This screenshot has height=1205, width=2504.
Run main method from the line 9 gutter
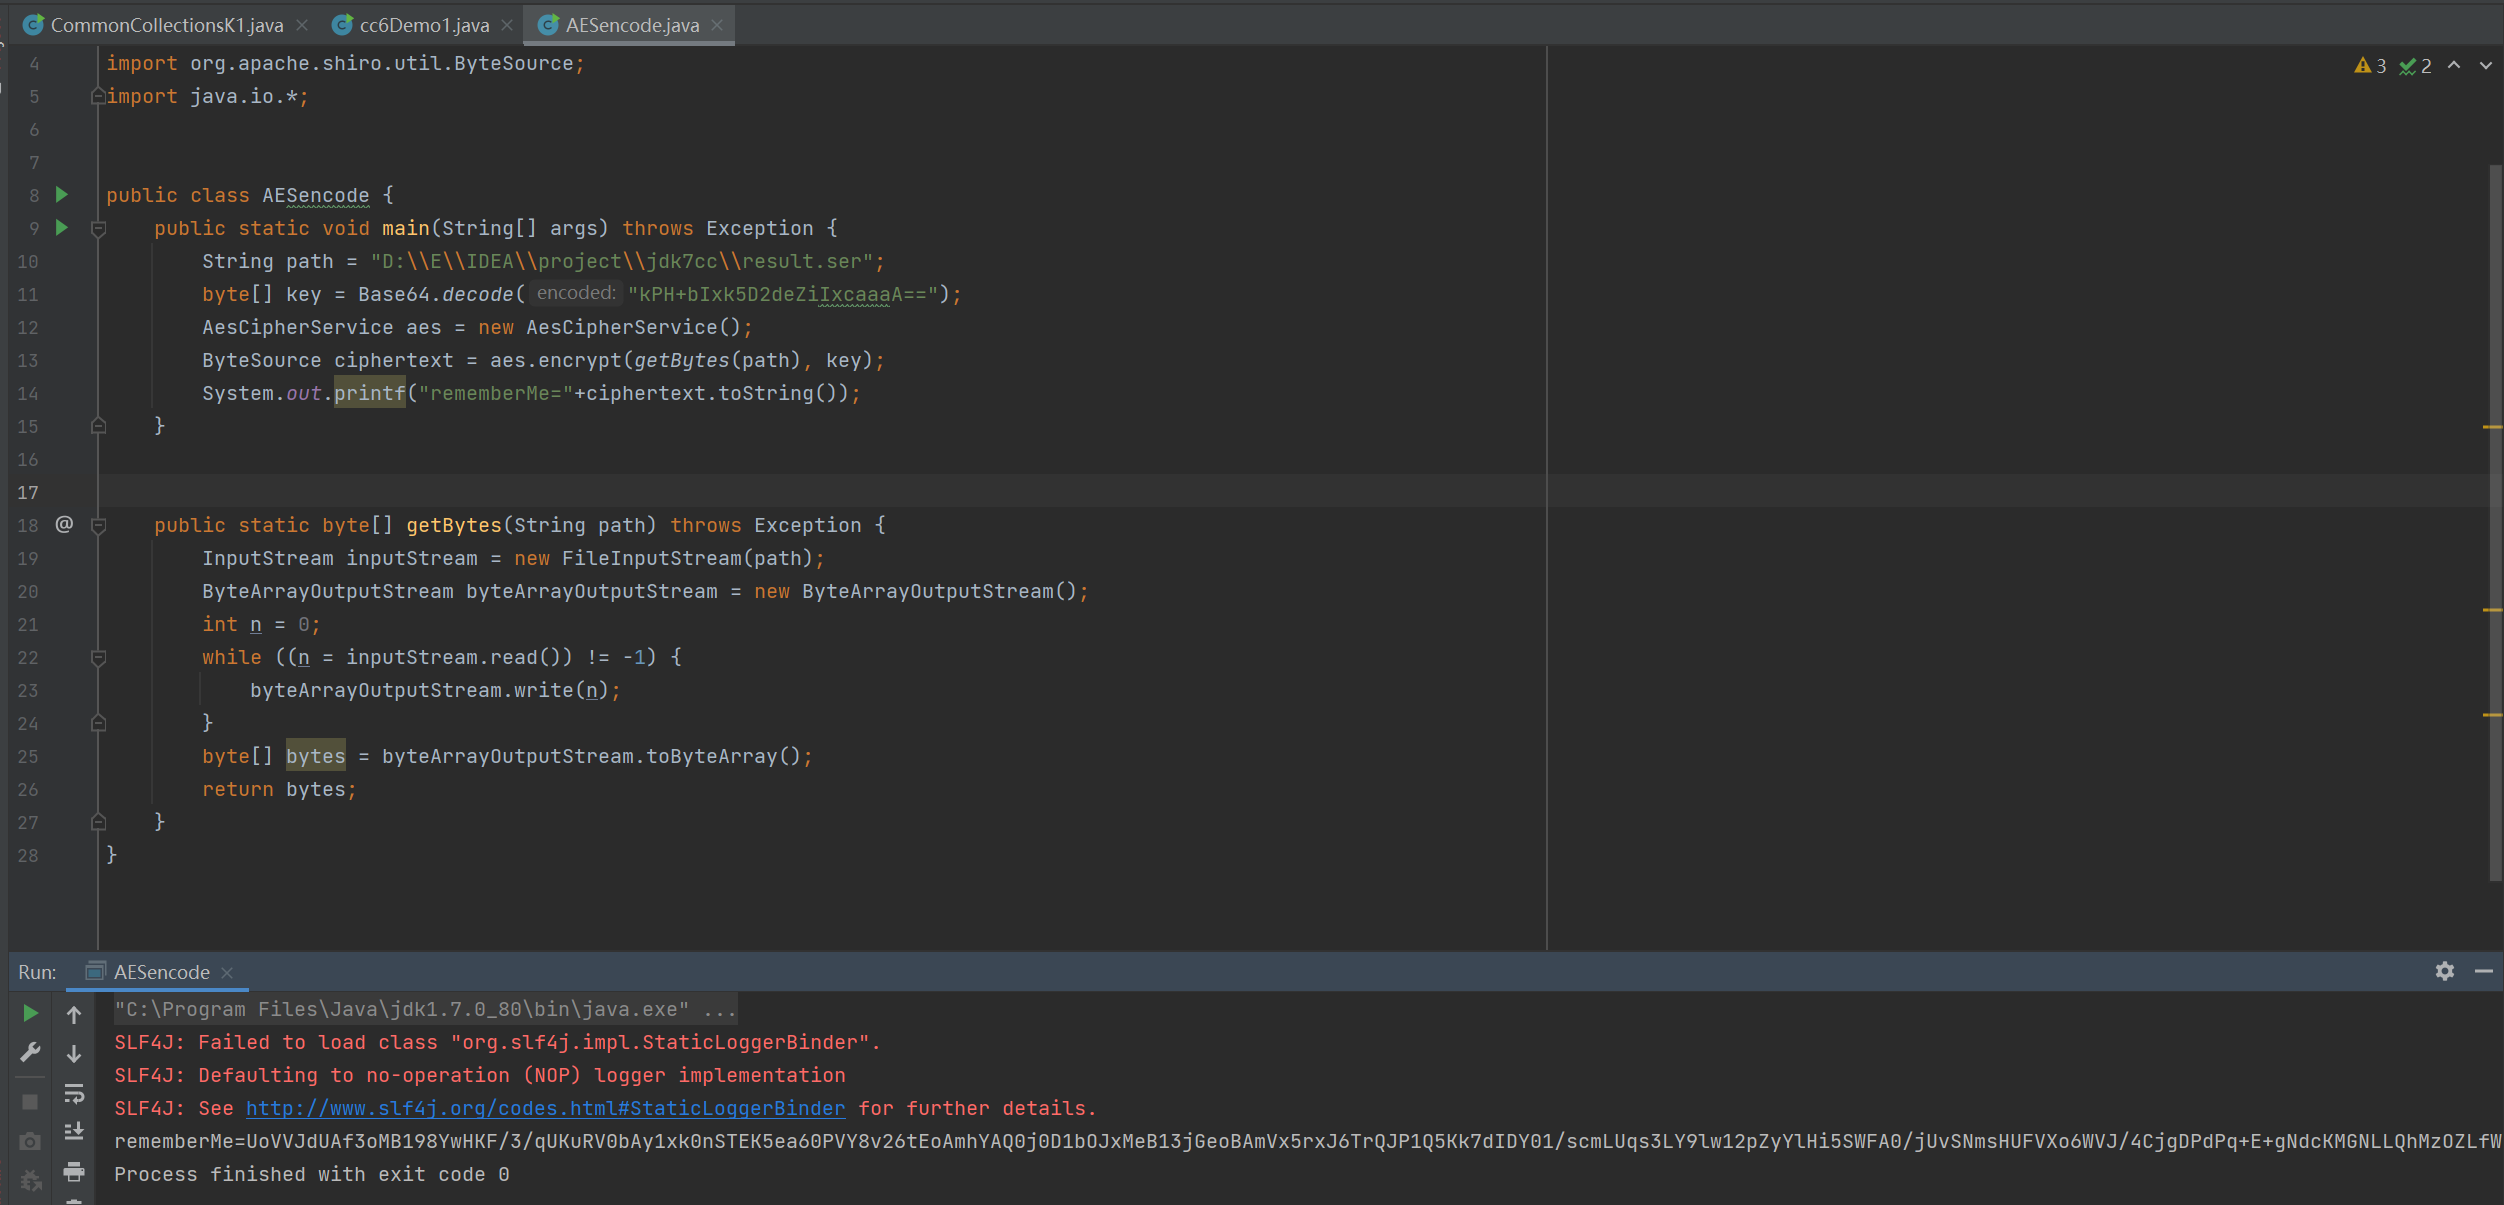(x=61, y=227)
